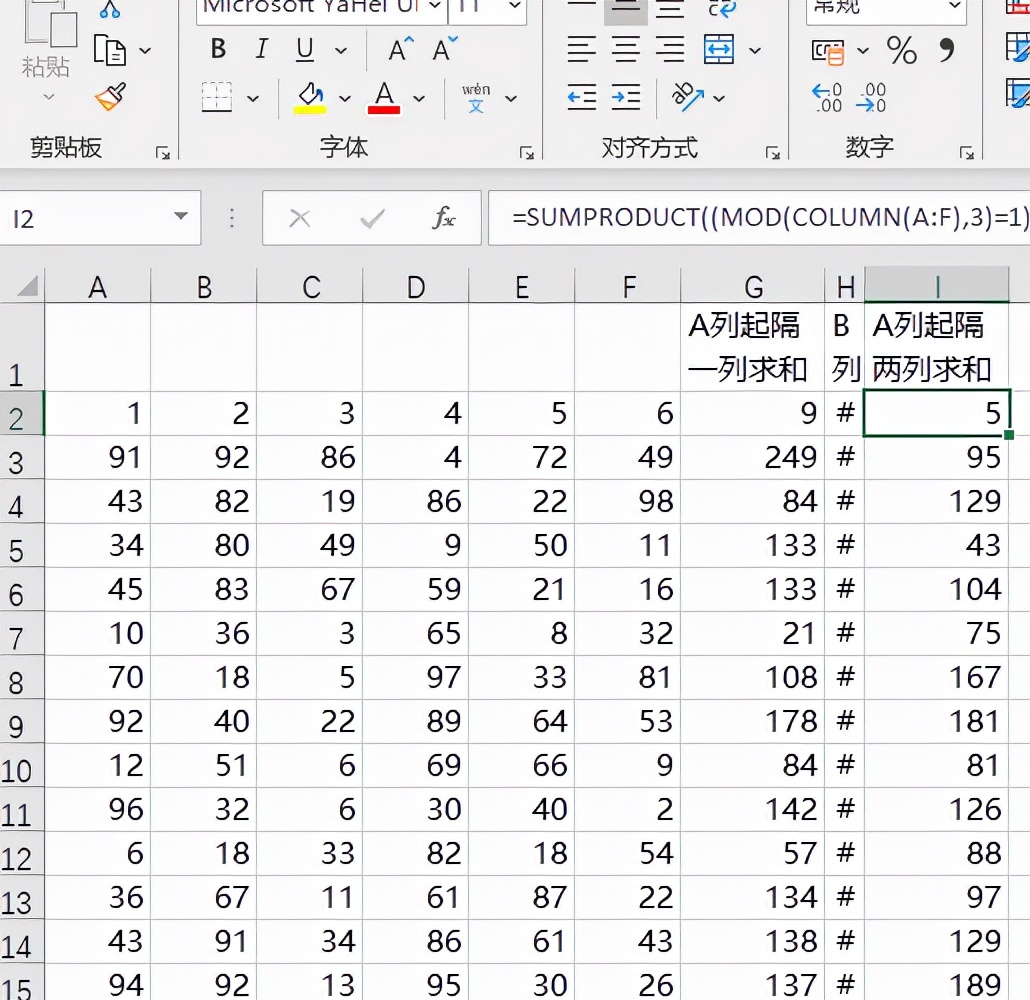Center text horizontally
This screenshot has height=1000, width=1030.
coord(625,49)
